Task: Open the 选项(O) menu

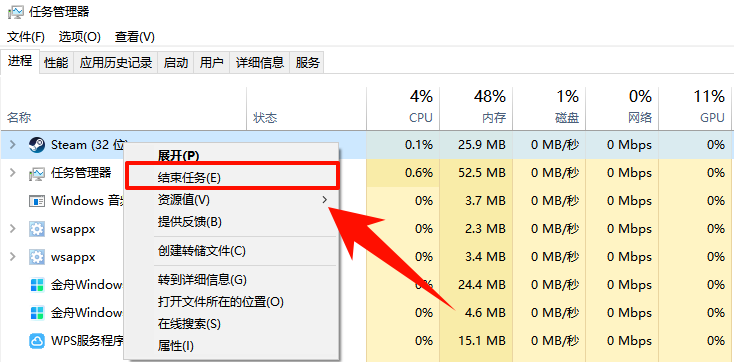Action: click(80, 37)
